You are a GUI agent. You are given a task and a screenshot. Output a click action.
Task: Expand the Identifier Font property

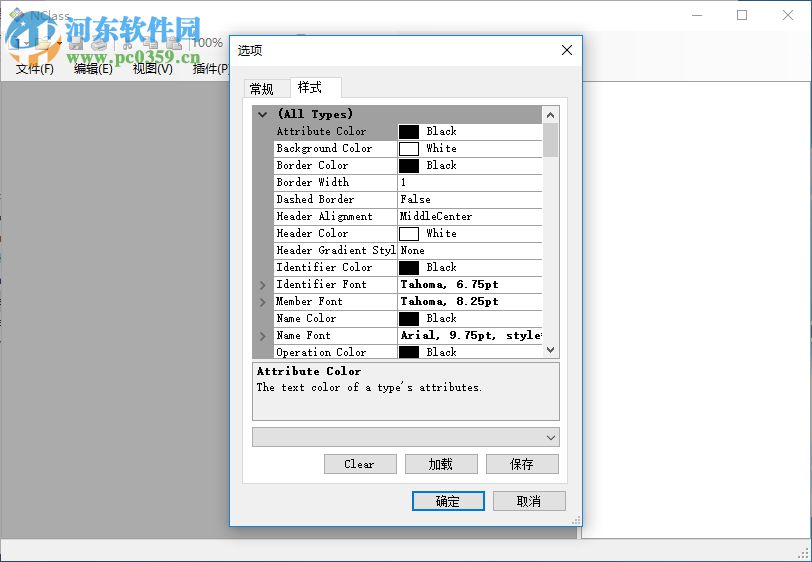[x=263, y=285]
